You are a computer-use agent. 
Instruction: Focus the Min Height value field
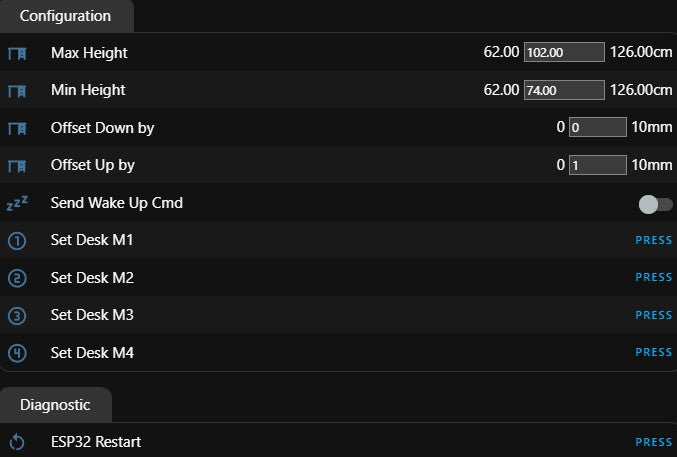click(x=564, y=90)
